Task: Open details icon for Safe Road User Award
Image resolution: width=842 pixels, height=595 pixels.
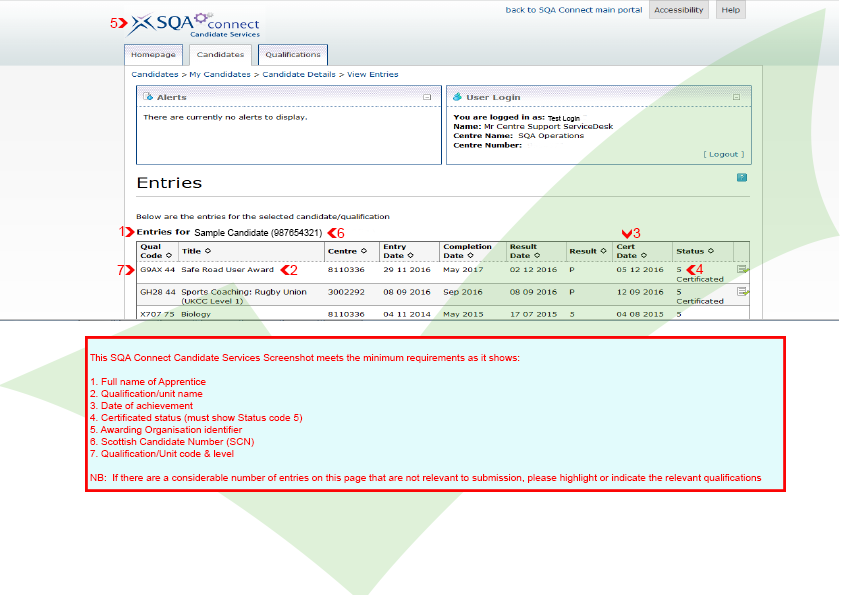Action: pos(742,269)
